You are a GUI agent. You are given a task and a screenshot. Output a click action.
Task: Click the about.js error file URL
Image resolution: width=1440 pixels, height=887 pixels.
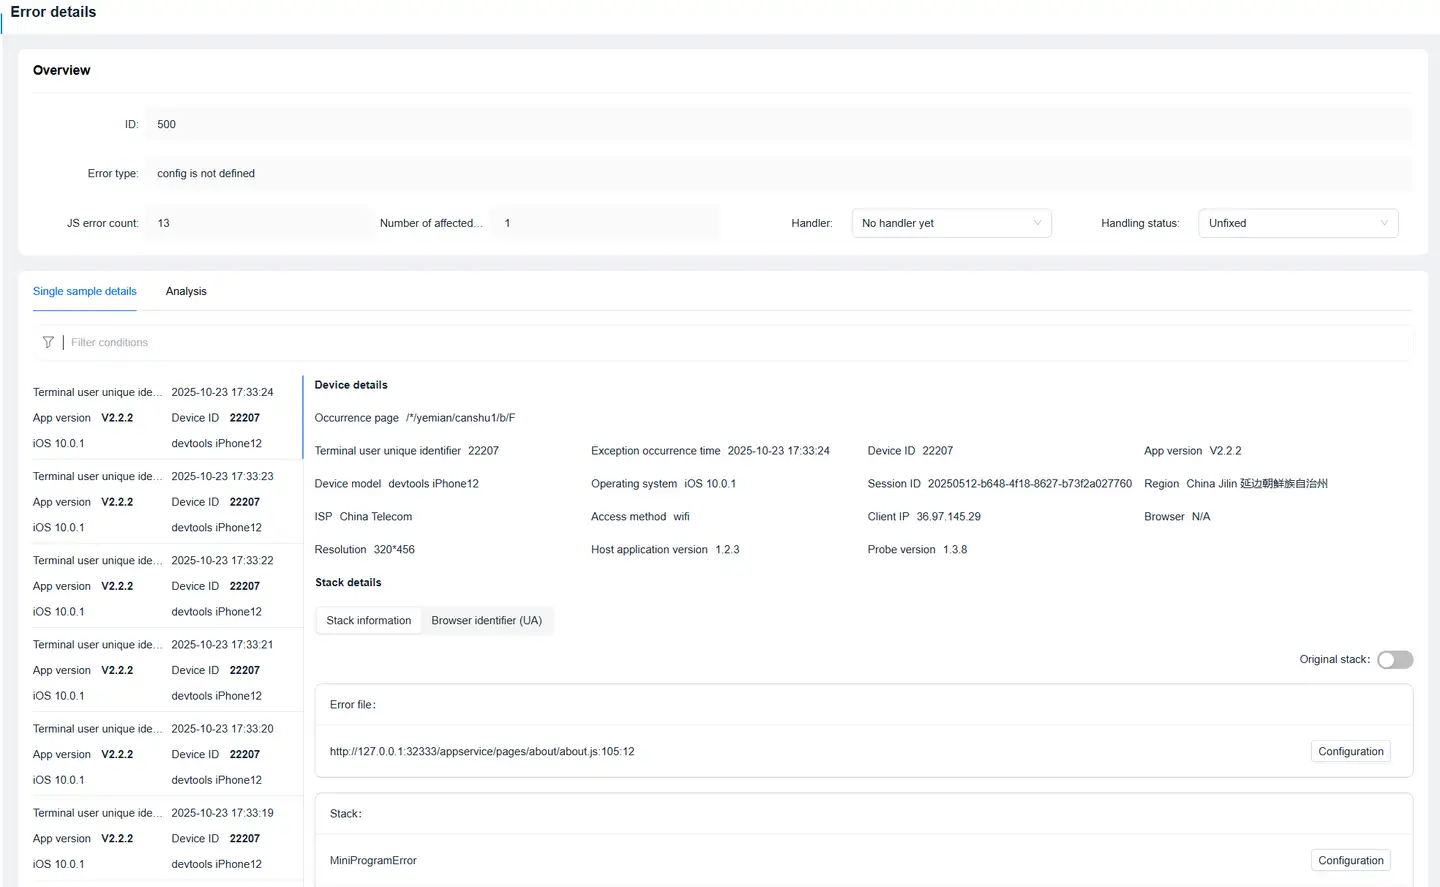click(482, 752)
